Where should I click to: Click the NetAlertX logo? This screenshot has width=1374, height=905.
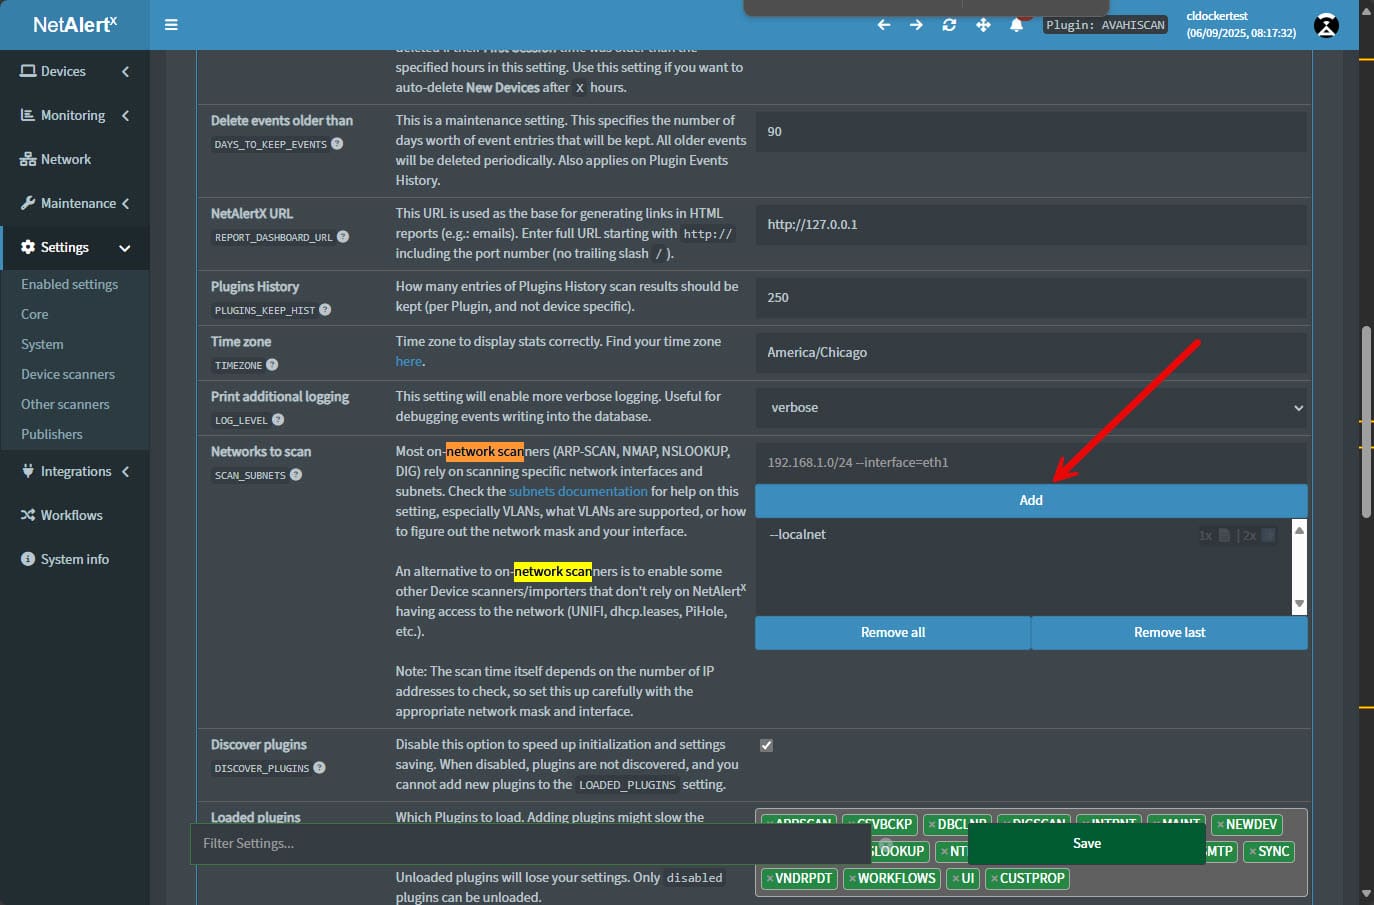75,25
